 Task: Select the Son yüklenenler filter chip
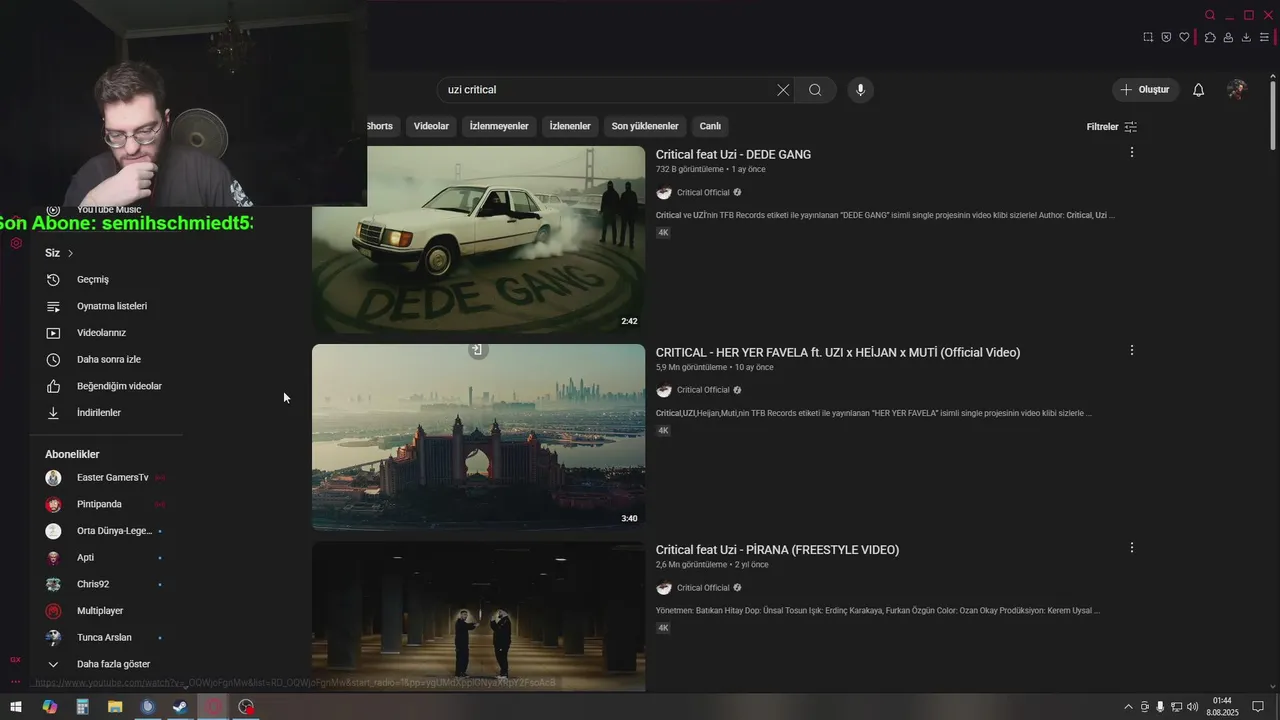645,126
